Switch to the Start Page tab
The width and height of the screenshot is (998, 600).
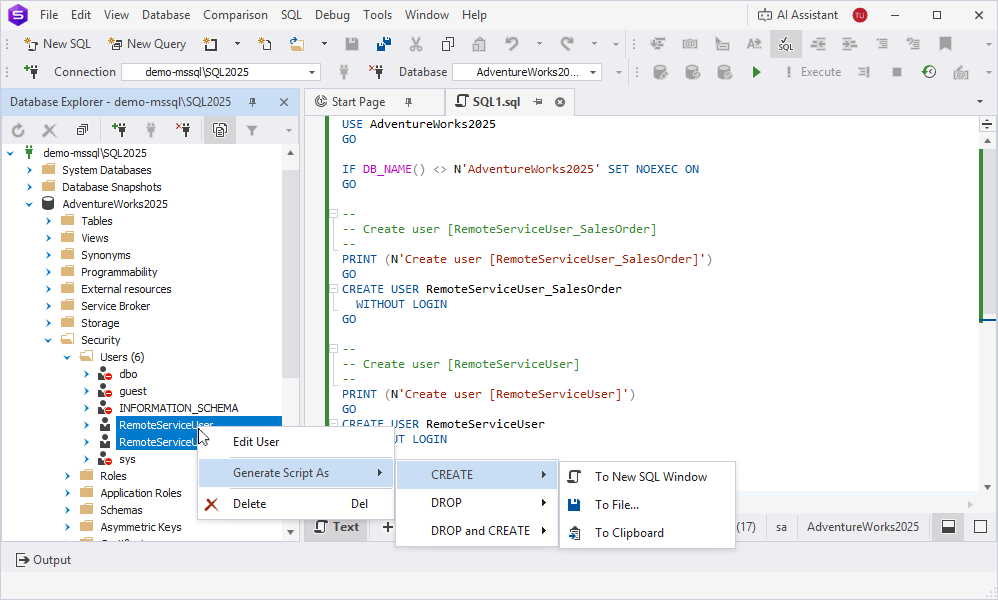[x=358, y=102]
